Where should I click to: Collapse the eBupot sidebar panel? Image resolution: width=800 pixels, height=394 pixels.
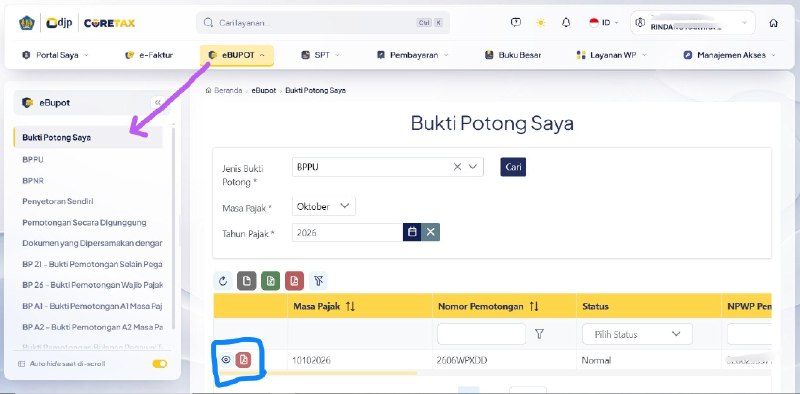(158, 103)
